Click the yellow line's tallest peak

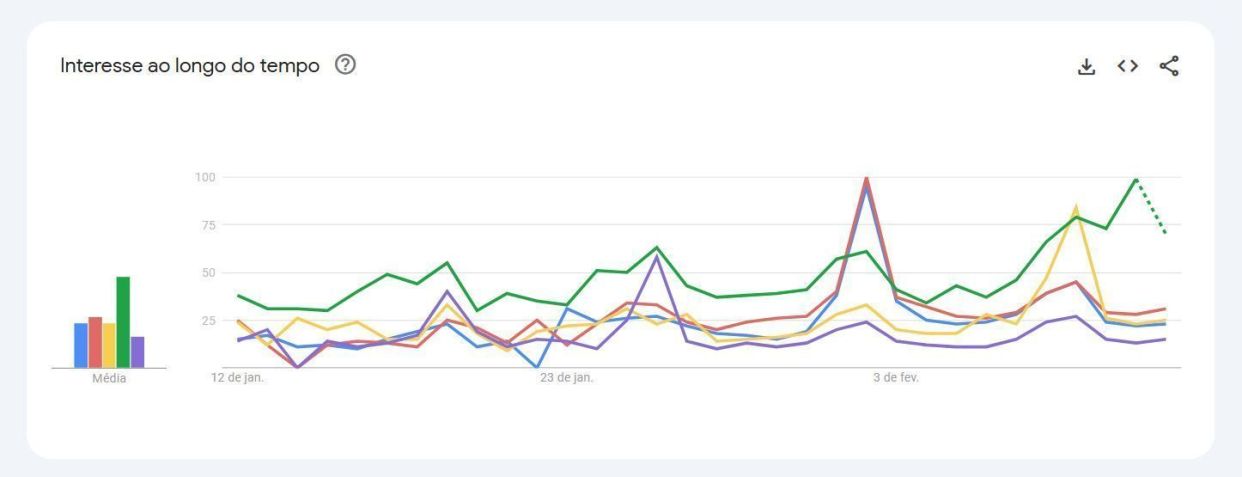[x=1076, y=207]
